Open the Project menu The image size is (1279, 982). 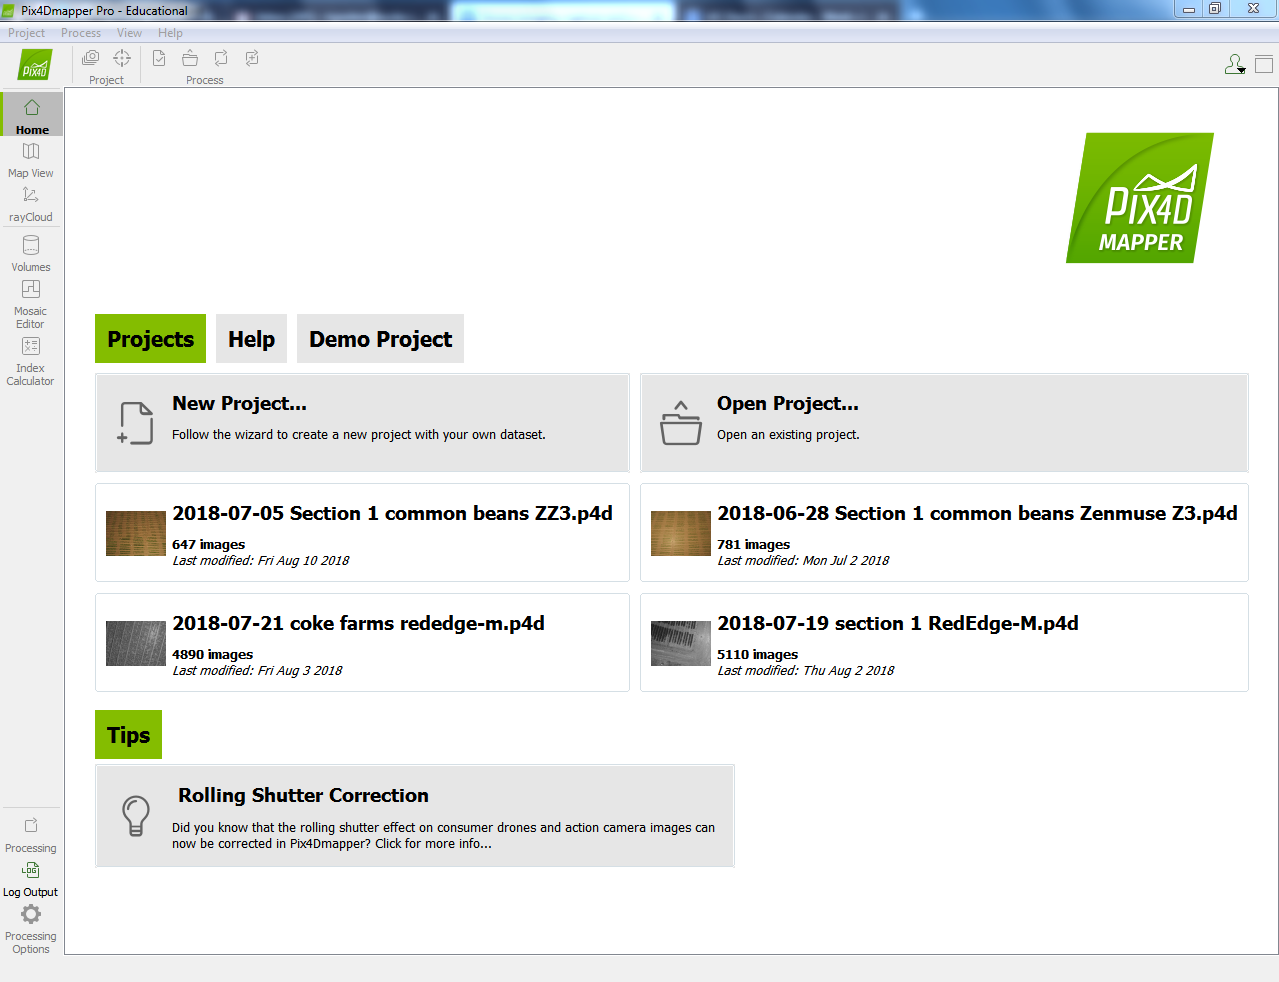[27, 33]
